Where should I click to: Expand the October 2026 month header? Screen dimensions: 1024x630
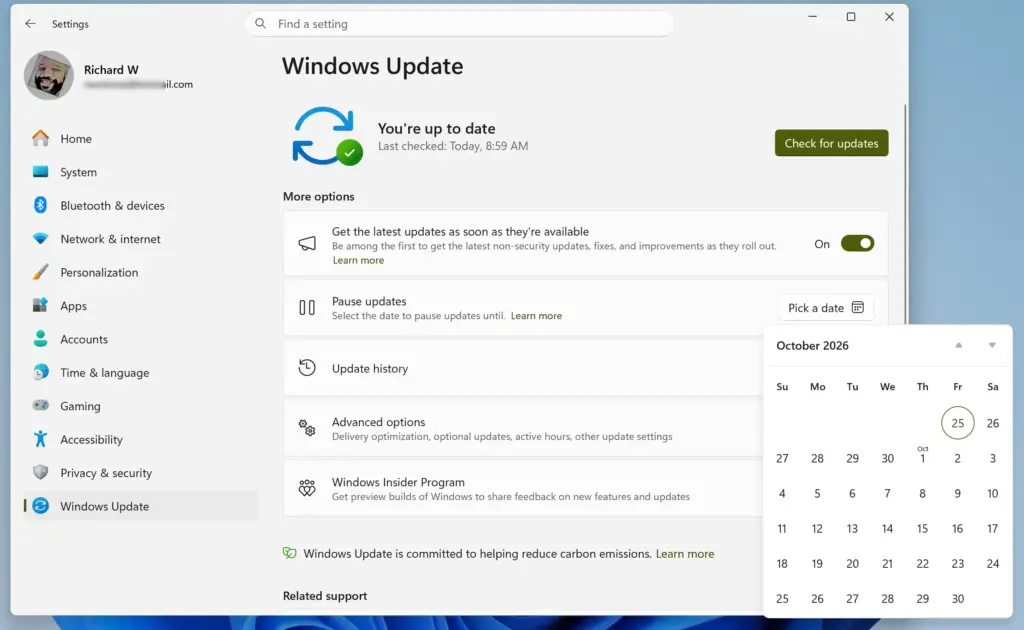point(812,345)
